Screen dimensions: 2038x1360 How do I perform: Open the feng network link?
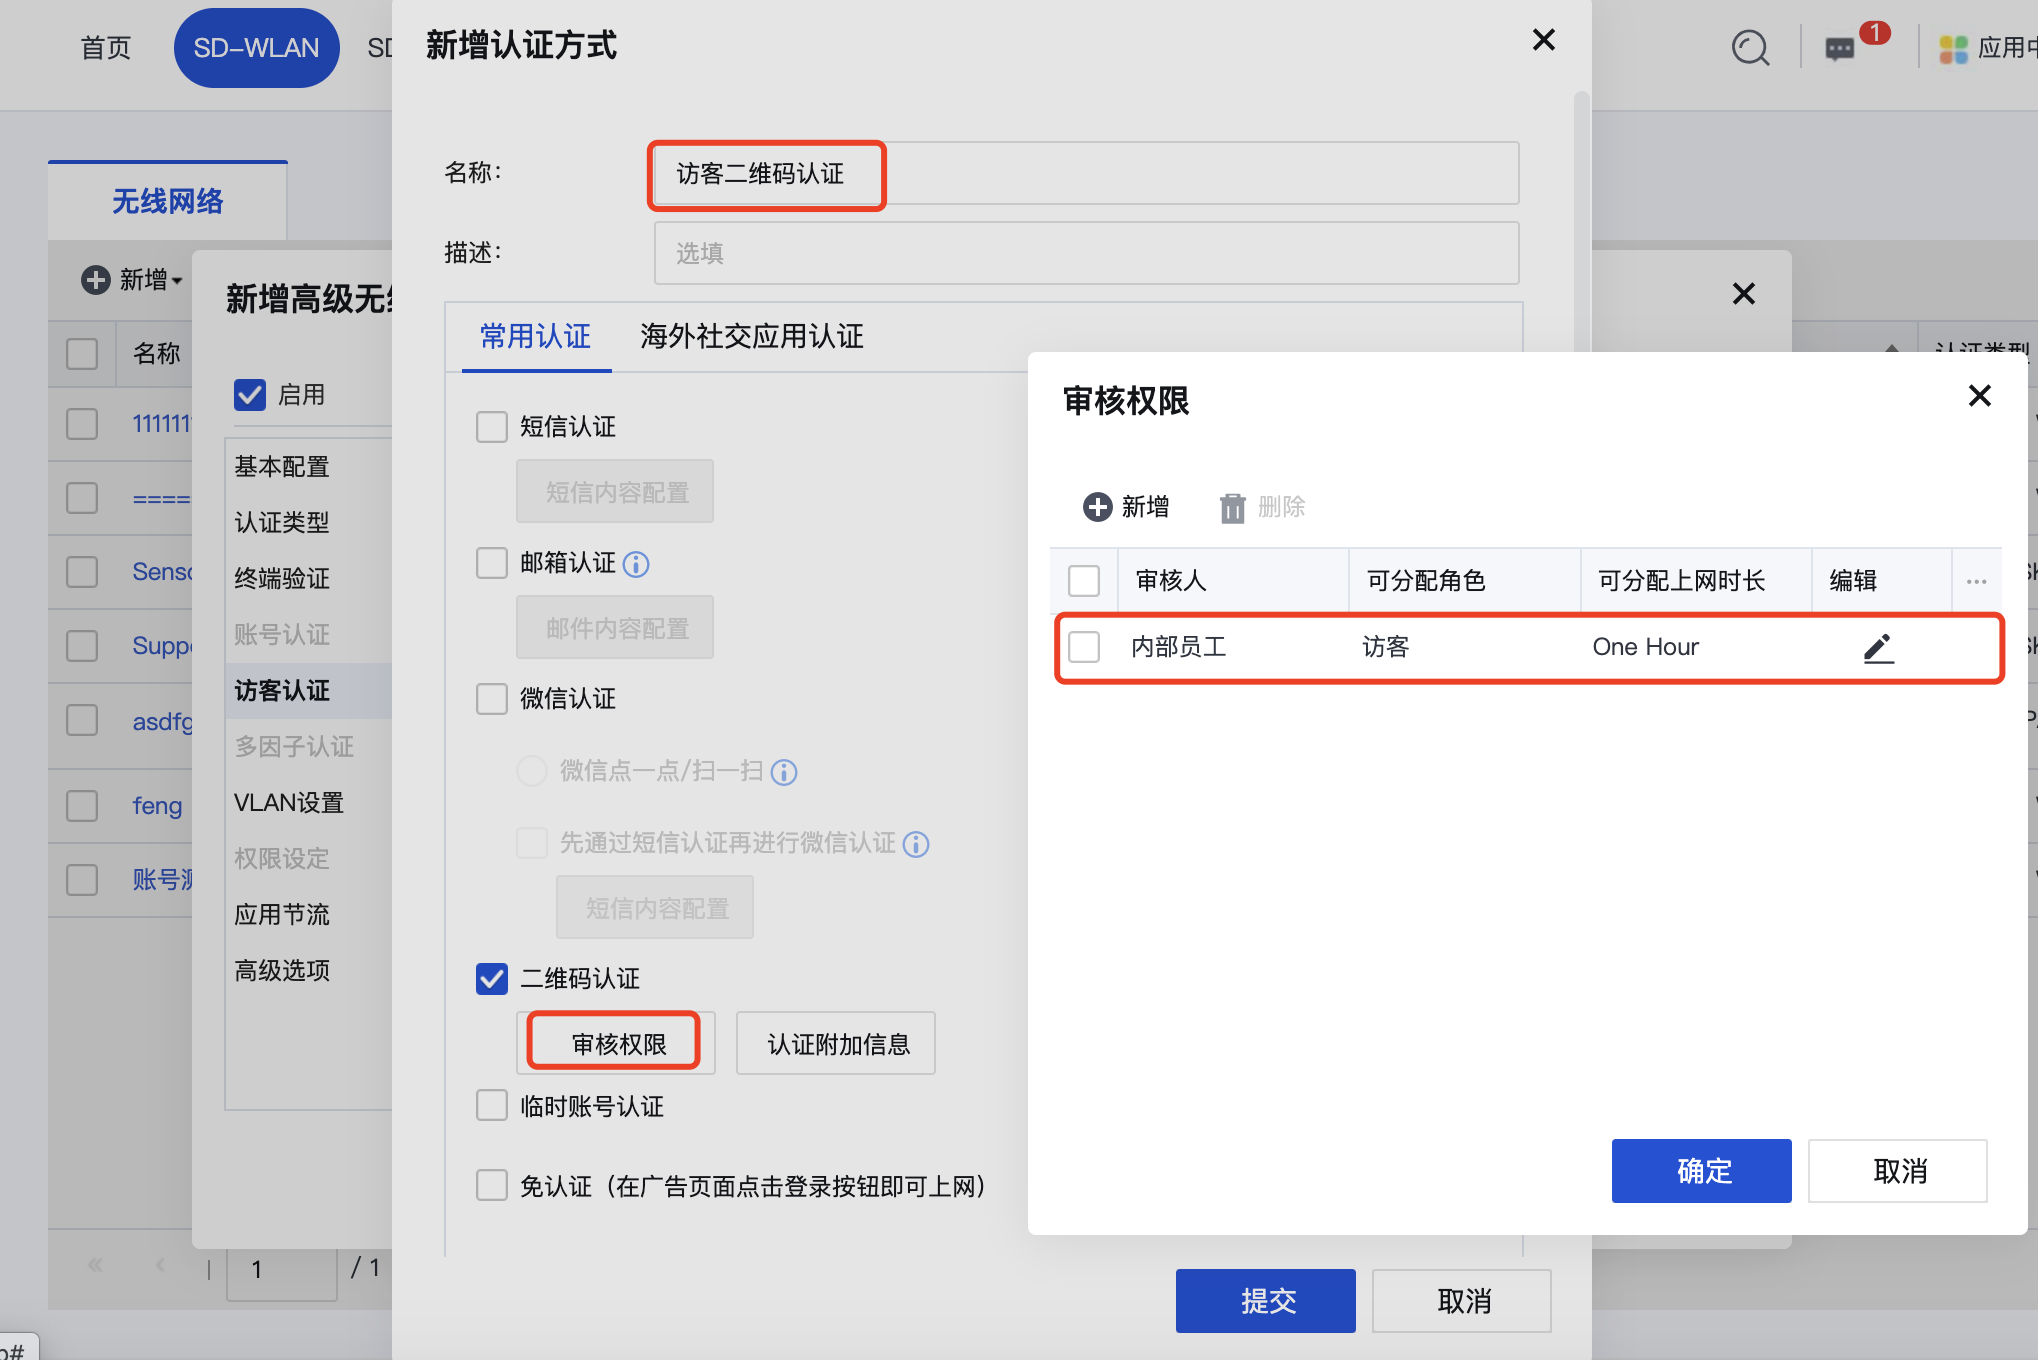[x=157, y=806]
